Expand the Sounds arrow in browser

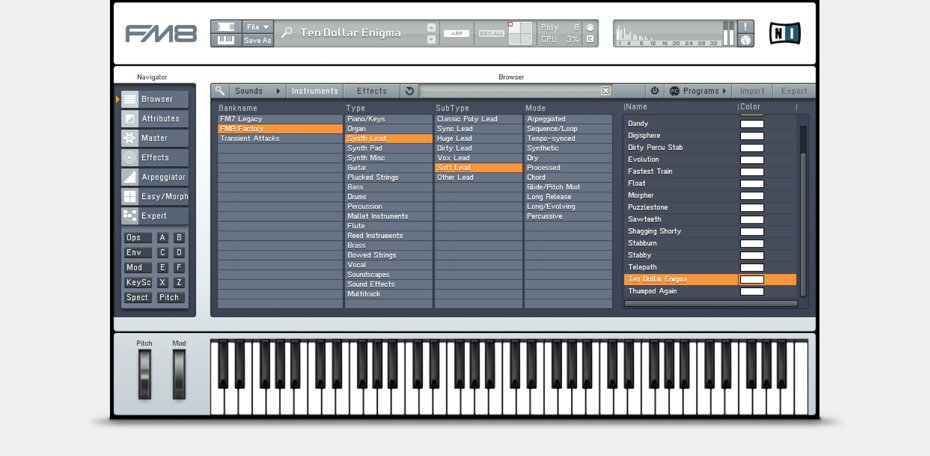tap(278, 91)
